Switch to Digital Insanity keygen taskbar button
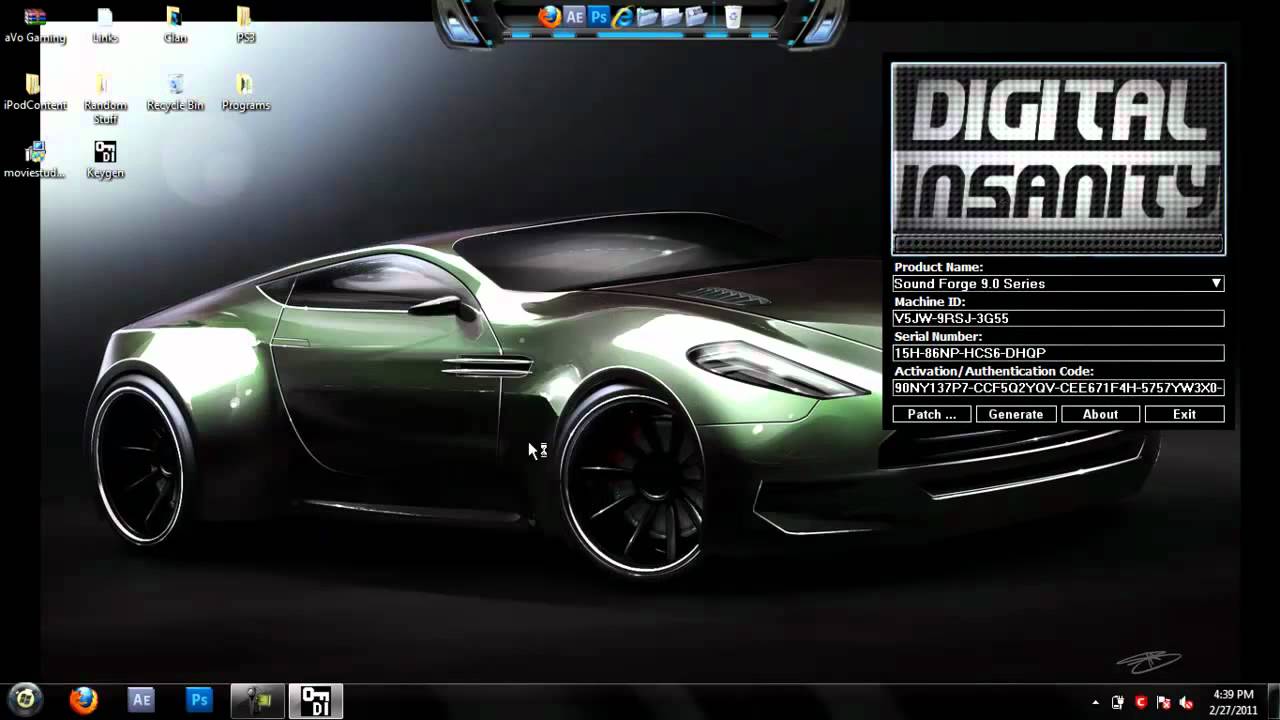The height and width of the screenshot is (720, 1280). tap(316, 700)
